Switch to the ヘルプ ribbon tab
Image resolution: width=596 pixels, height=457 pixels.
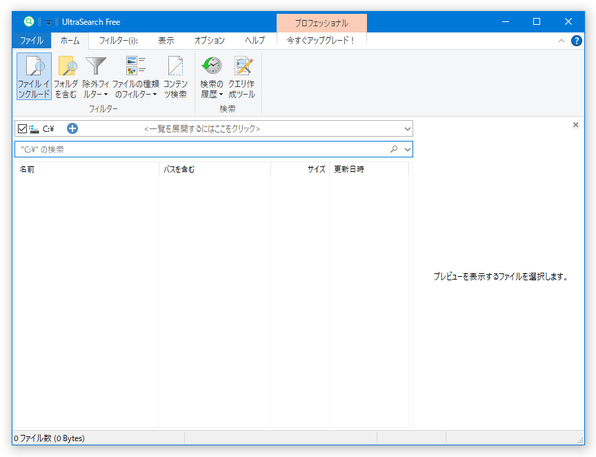(255, 40)
